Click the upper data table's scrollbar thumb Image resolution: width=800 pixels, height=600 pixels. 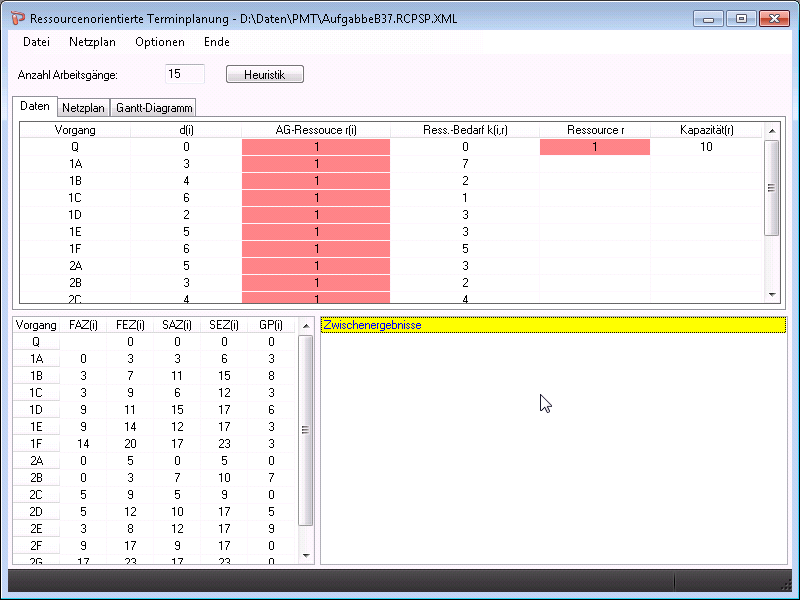click(x=771, y=188)
